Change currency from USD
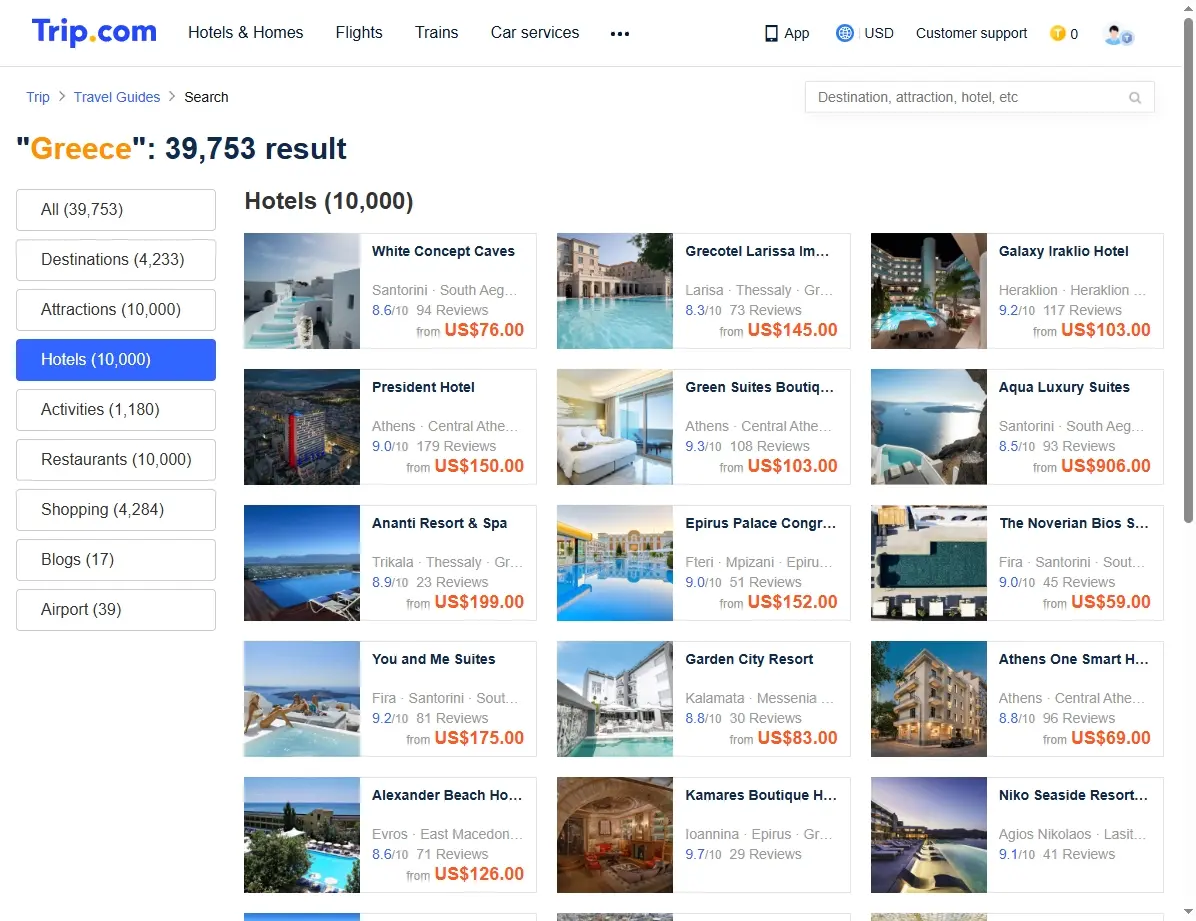1196x921 pixels. (879, 33)
